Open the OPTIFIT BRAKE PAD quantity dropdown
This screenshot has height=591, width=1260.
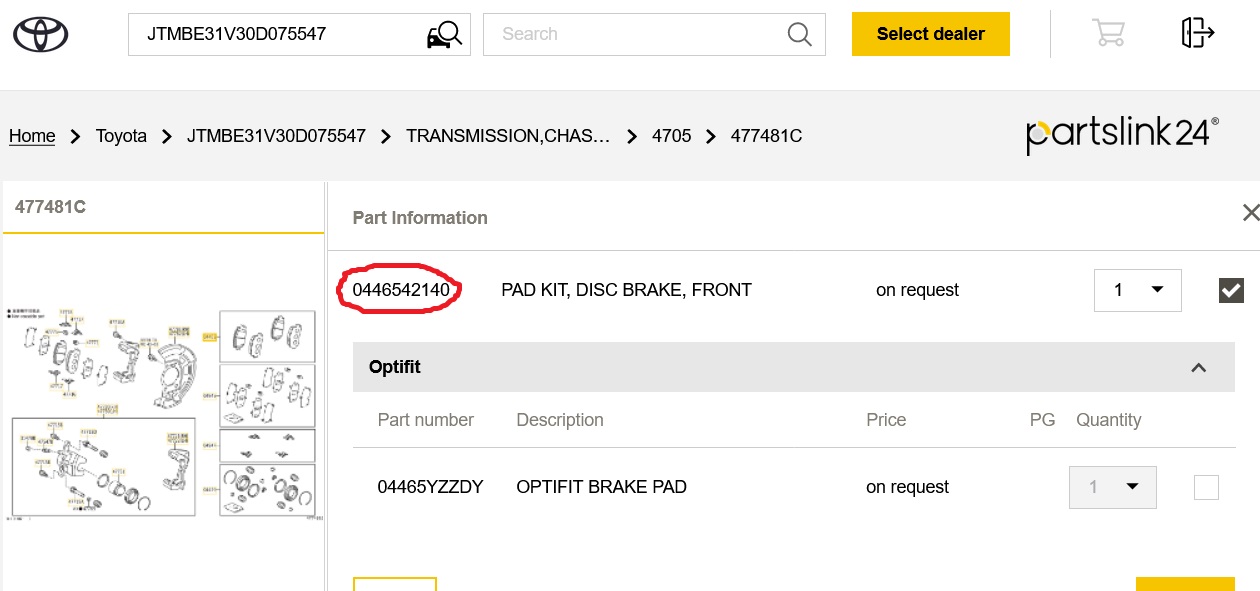coord(1112,487)
